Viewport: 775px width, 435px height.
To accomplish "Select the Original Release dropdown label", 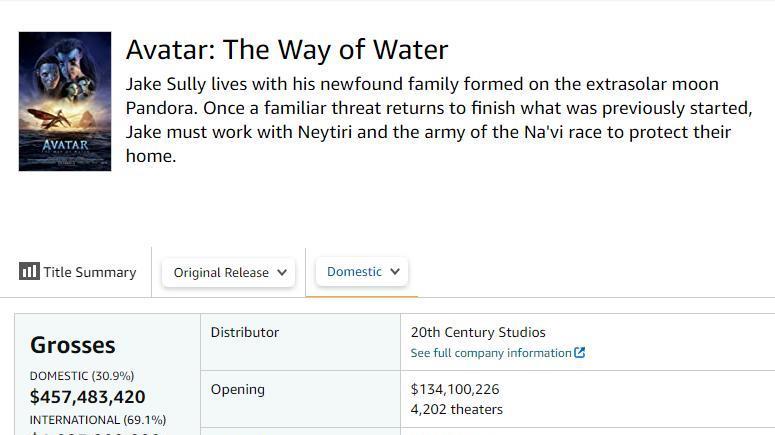I will [221, 272].
